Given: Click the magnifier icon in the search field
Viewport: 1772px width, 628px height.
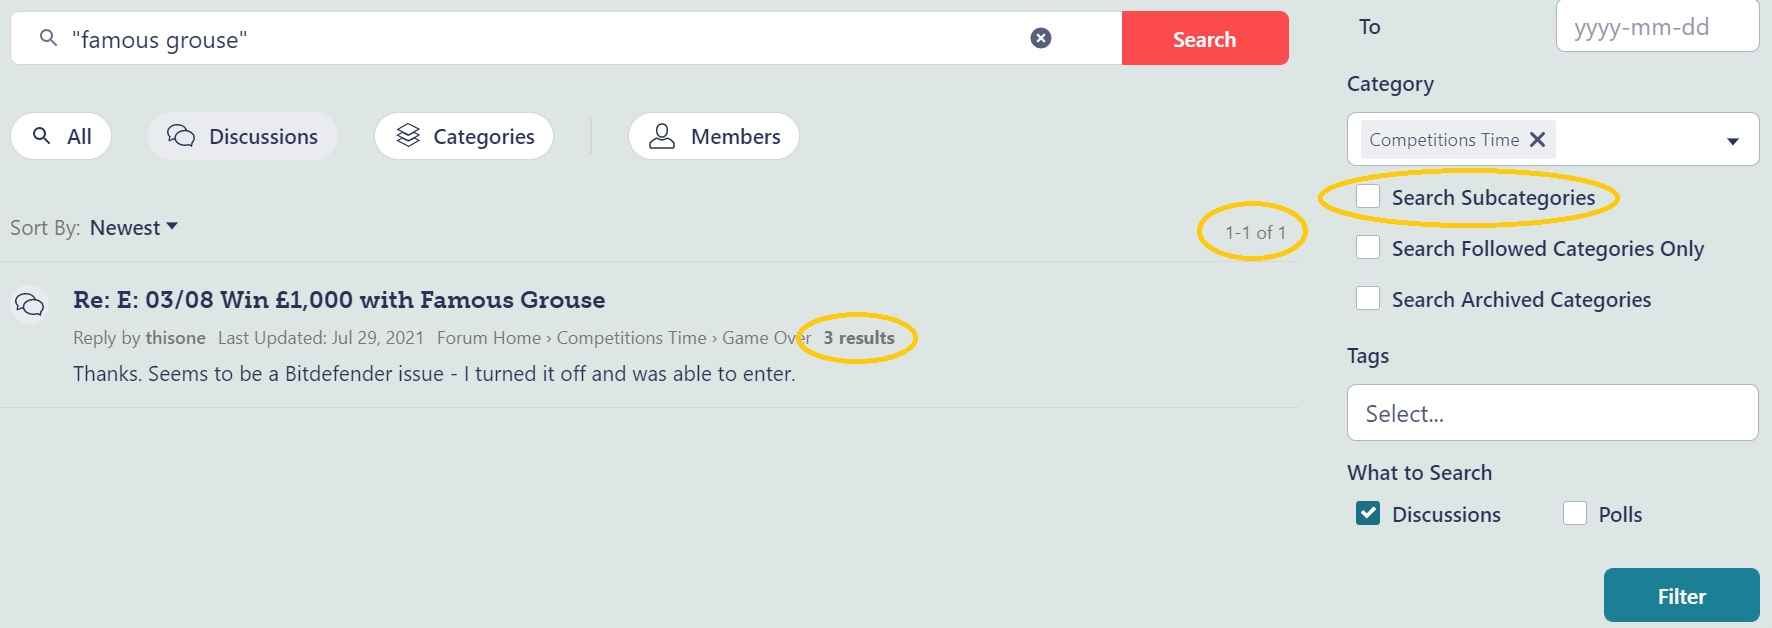Looking at the screenshot, I should coord(48,38).
